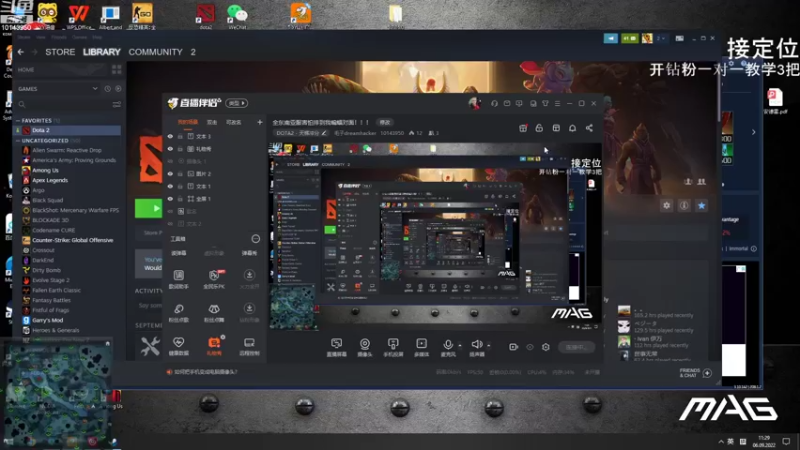Viewport: 800px width, 450px height.
Task: Click the favorite star icon on Dota 2 page
Action: pos(702,206)
